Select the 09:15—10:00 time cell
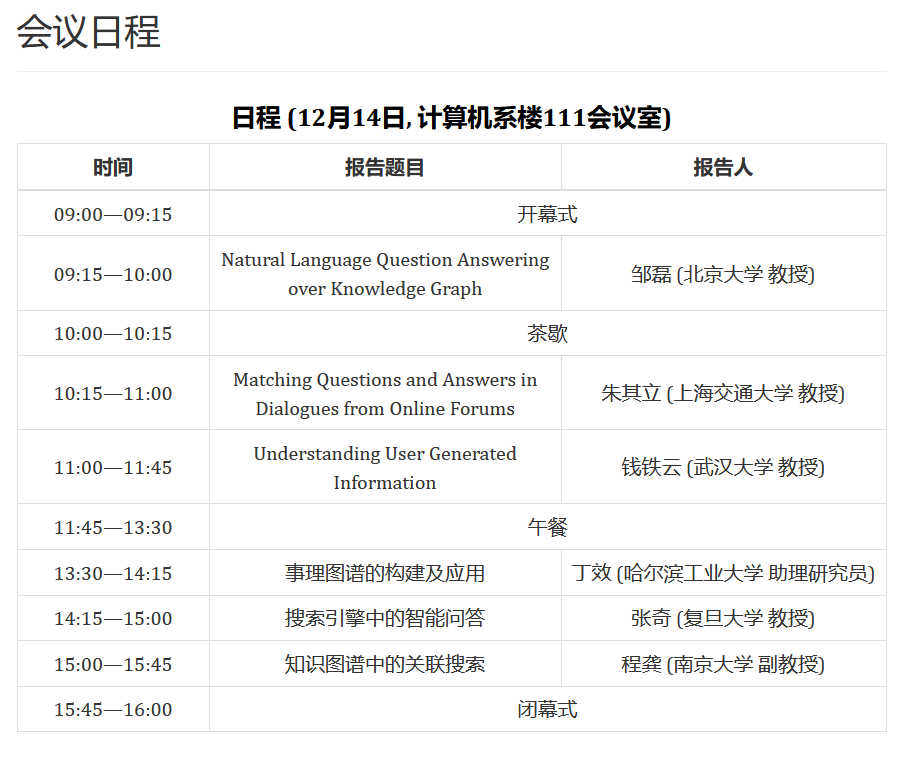The width and height of the screenshot is (923, 763). point(113,274)
